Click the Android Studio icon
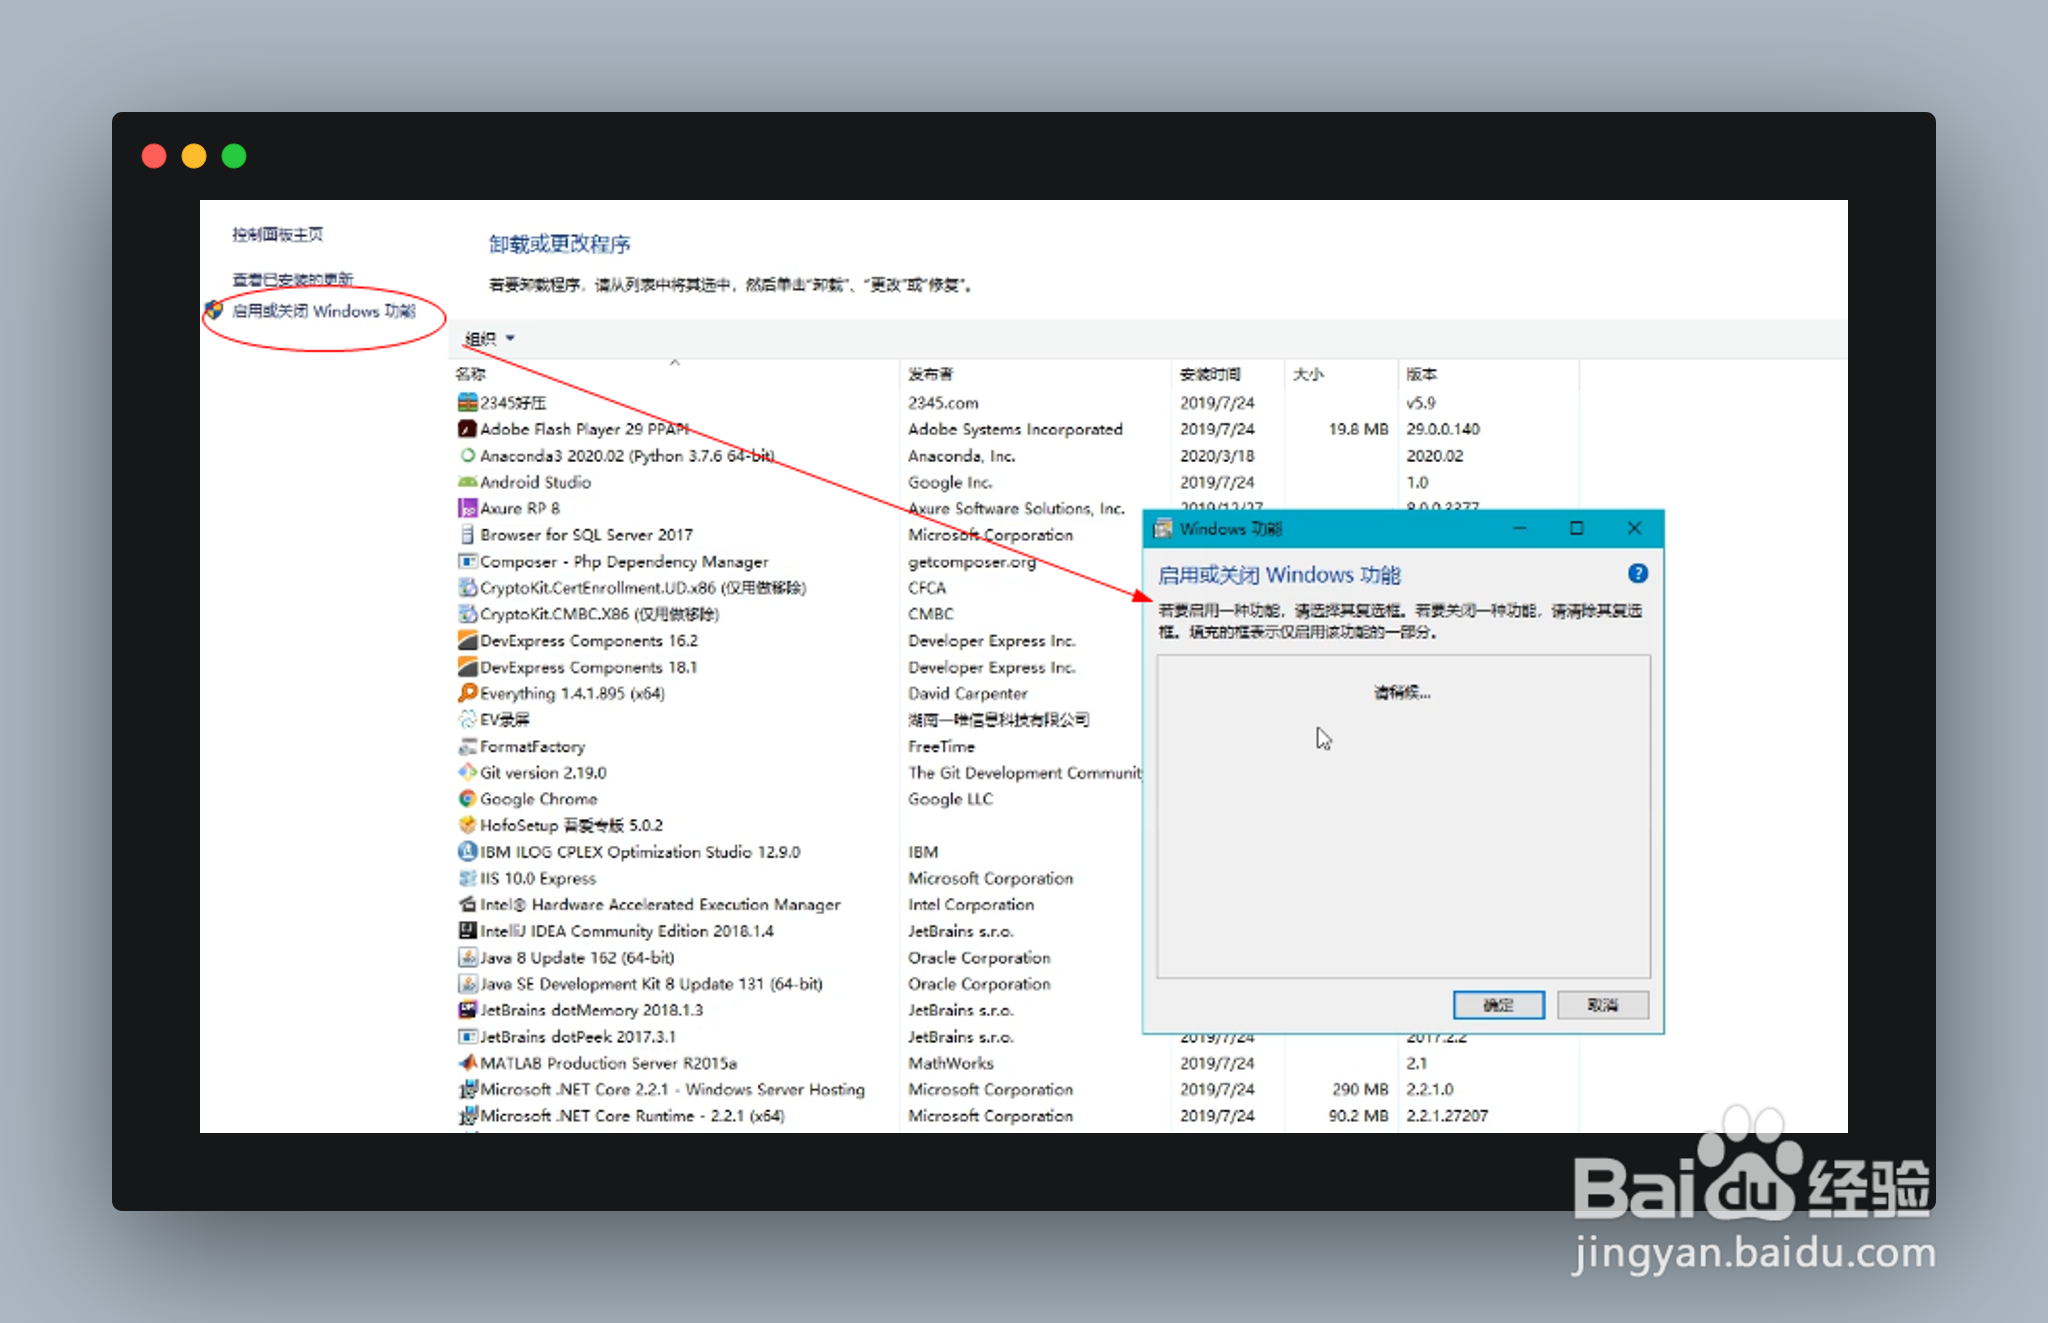Viewport: 2048px width, 1323px height. tap(467, 482)
